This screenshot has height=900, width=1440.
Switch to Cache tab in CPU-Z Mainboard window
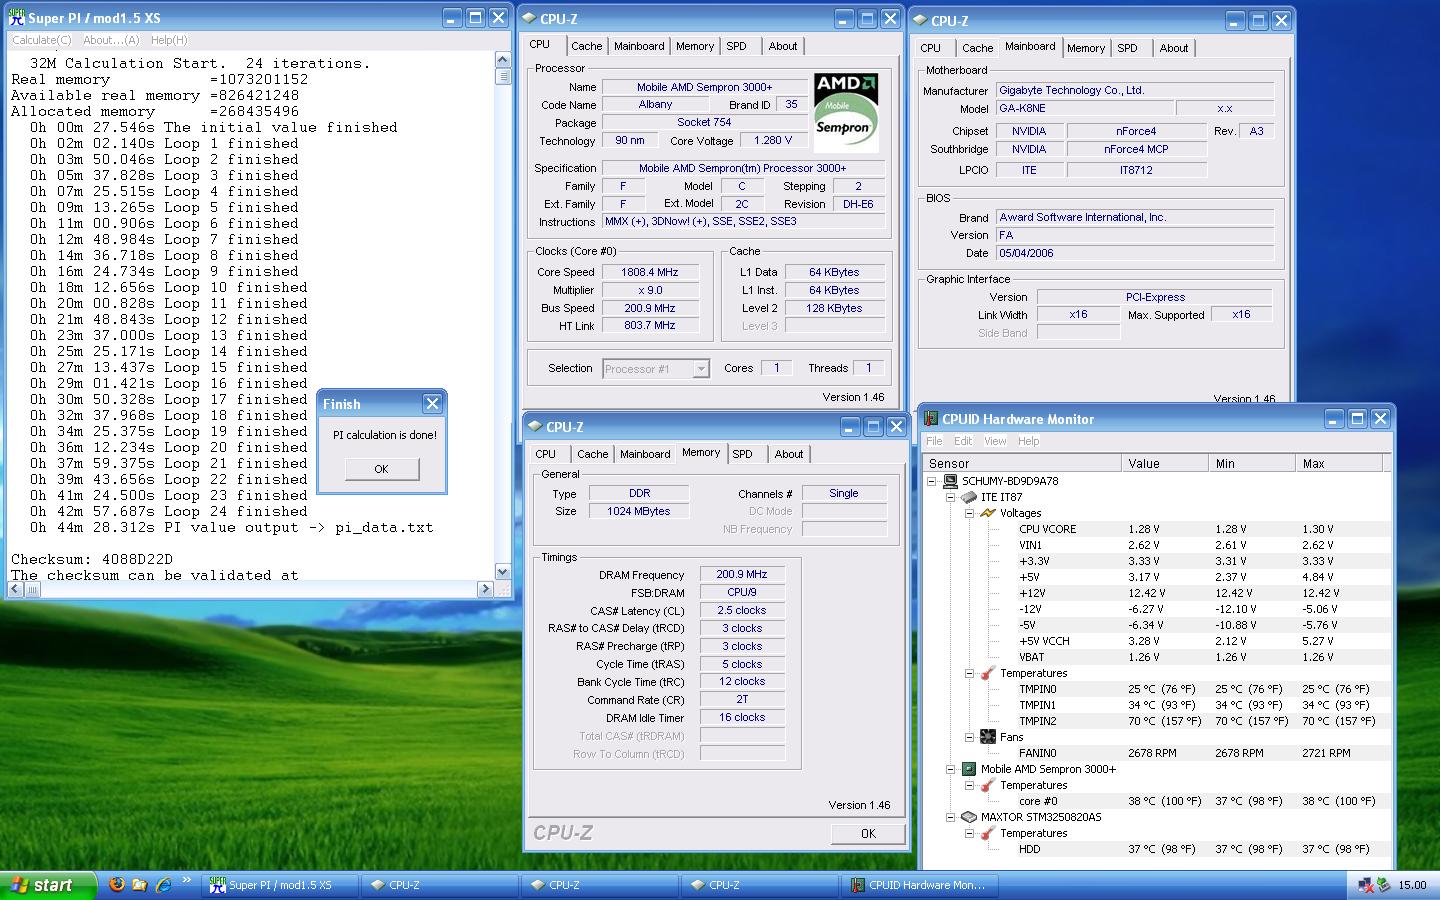977,48
